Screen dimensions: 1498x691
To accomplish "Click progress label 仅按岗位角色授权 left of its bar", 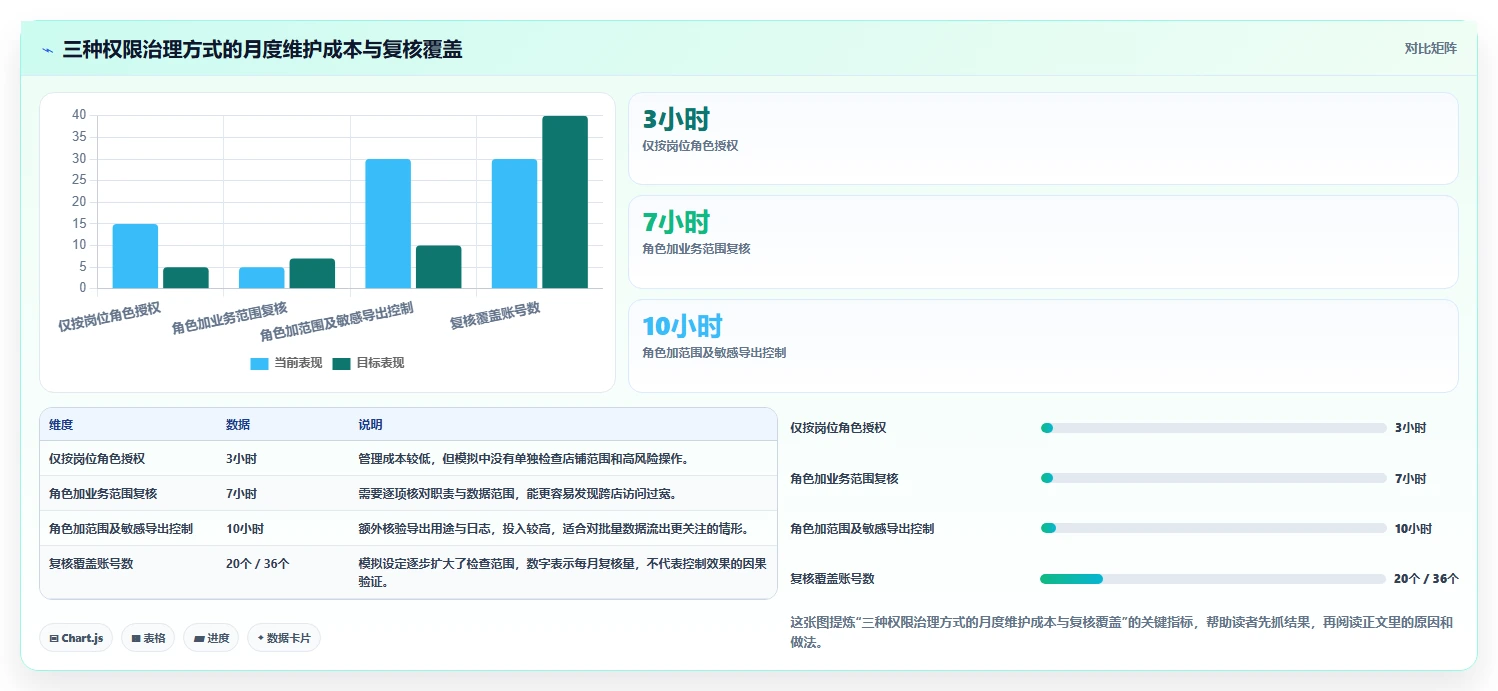I will [838, 428].
